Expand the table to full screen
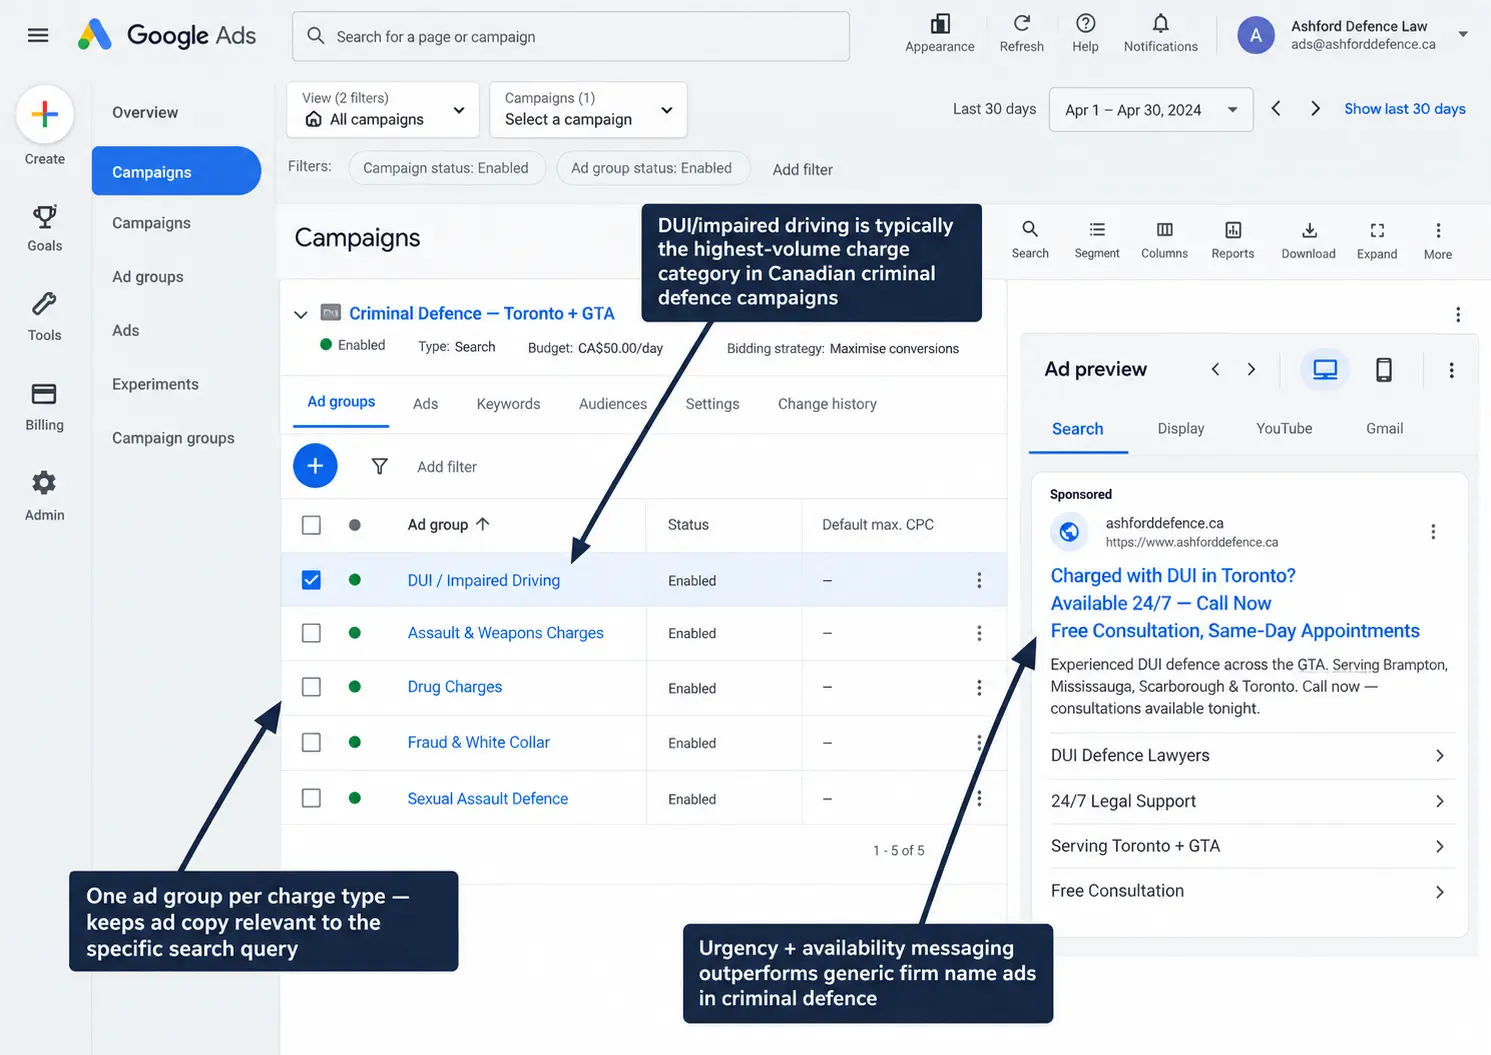 1377,239
